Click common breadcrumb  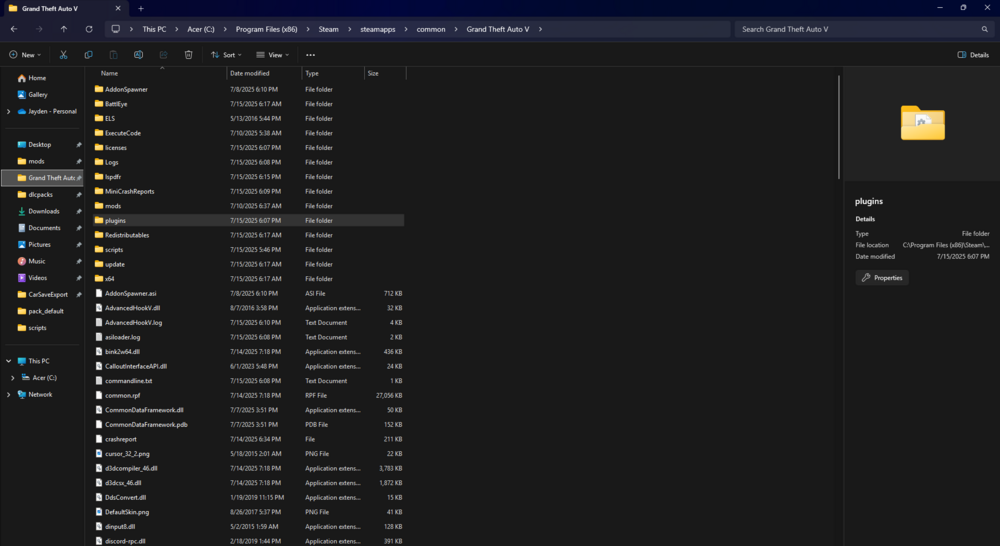[x=431, y=29]
